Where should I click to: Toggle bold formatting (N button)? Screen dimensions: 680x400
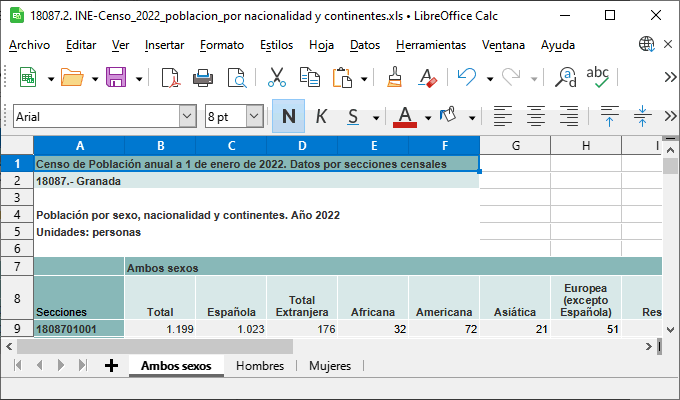[288, 116]
